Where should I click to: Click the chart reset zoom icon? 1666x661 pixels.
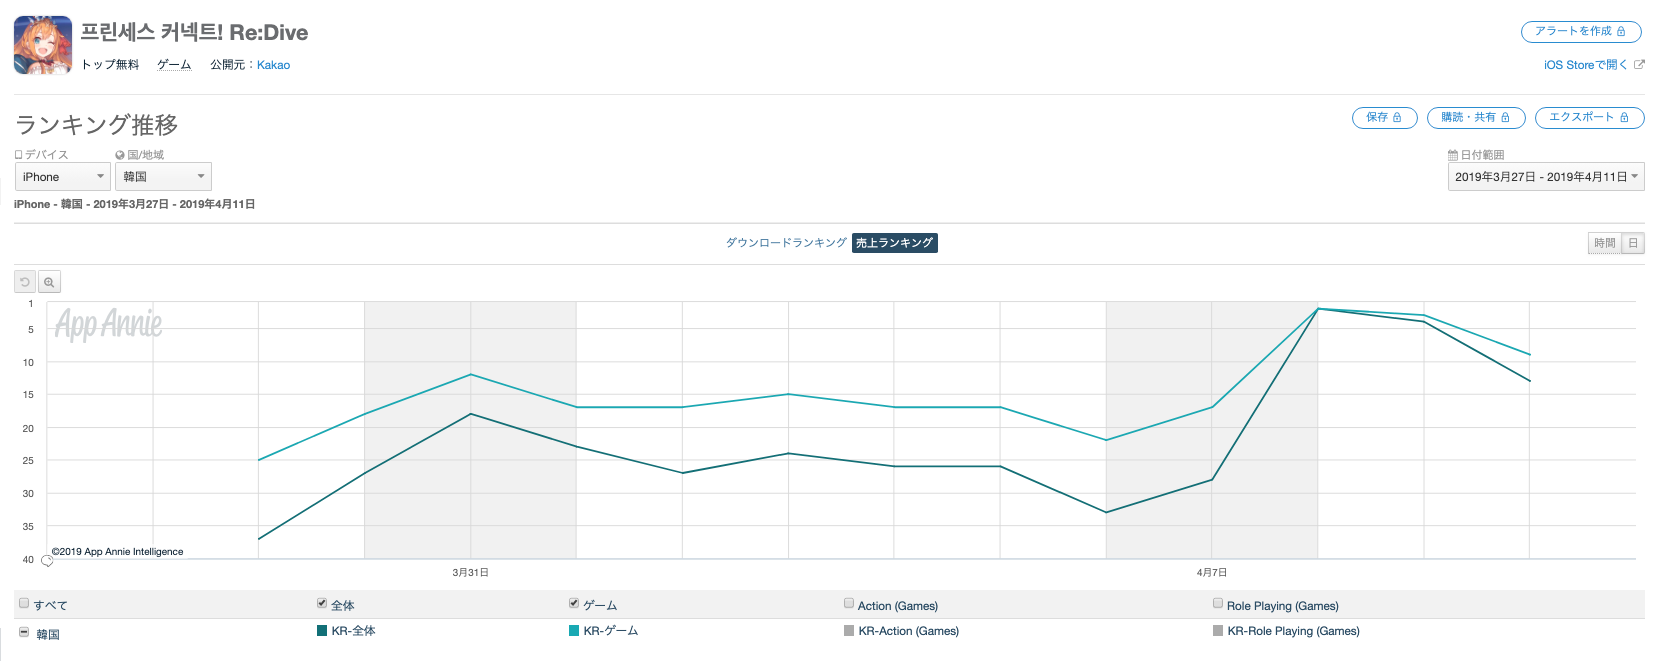pyautogui.click(x=25, y=282)
